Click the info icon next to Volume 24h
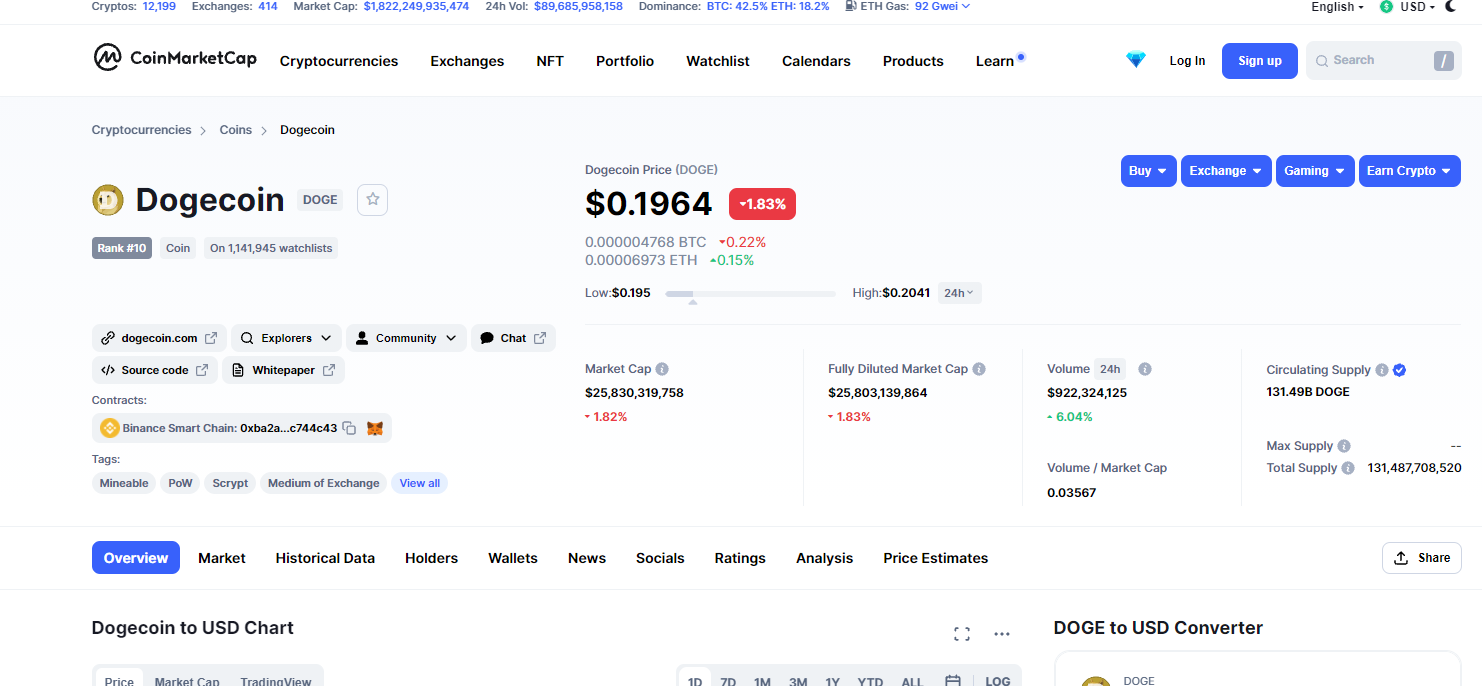This screenshot has height=686, width=1482. [1145, 369]
